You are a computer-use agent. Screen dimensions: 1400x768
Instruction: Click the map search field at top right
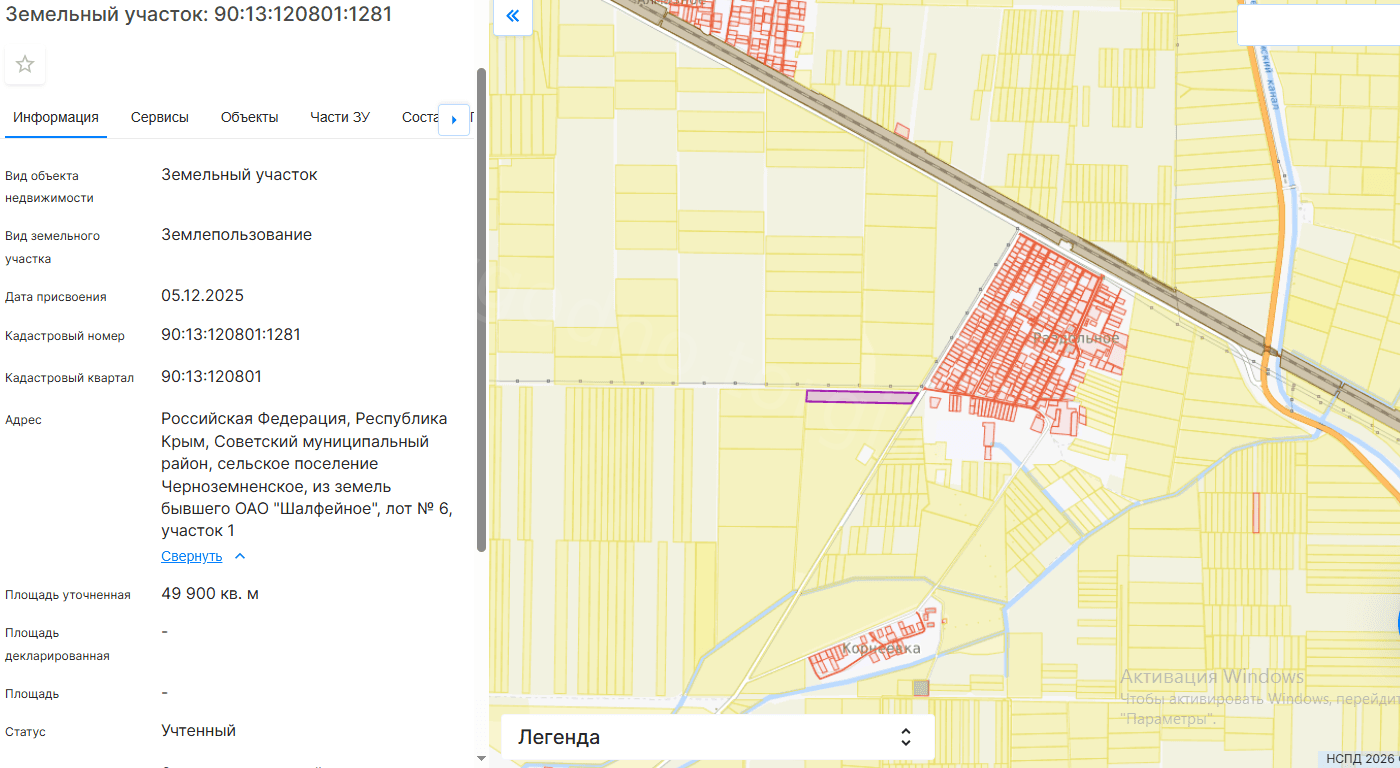pyautogui.click(x=1318, y=25)
